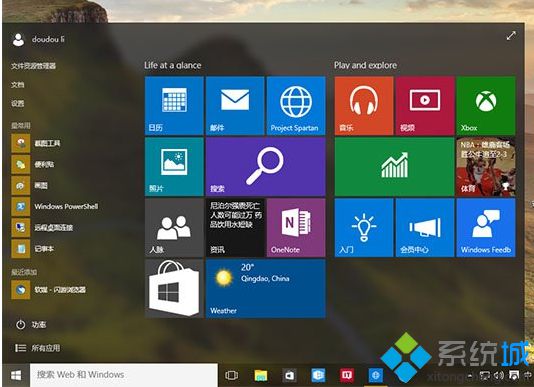Image resolution: width=534 pixels, height=387 pixels.
Task: Open the Weather tile for Qingdao
Action: 266,289
